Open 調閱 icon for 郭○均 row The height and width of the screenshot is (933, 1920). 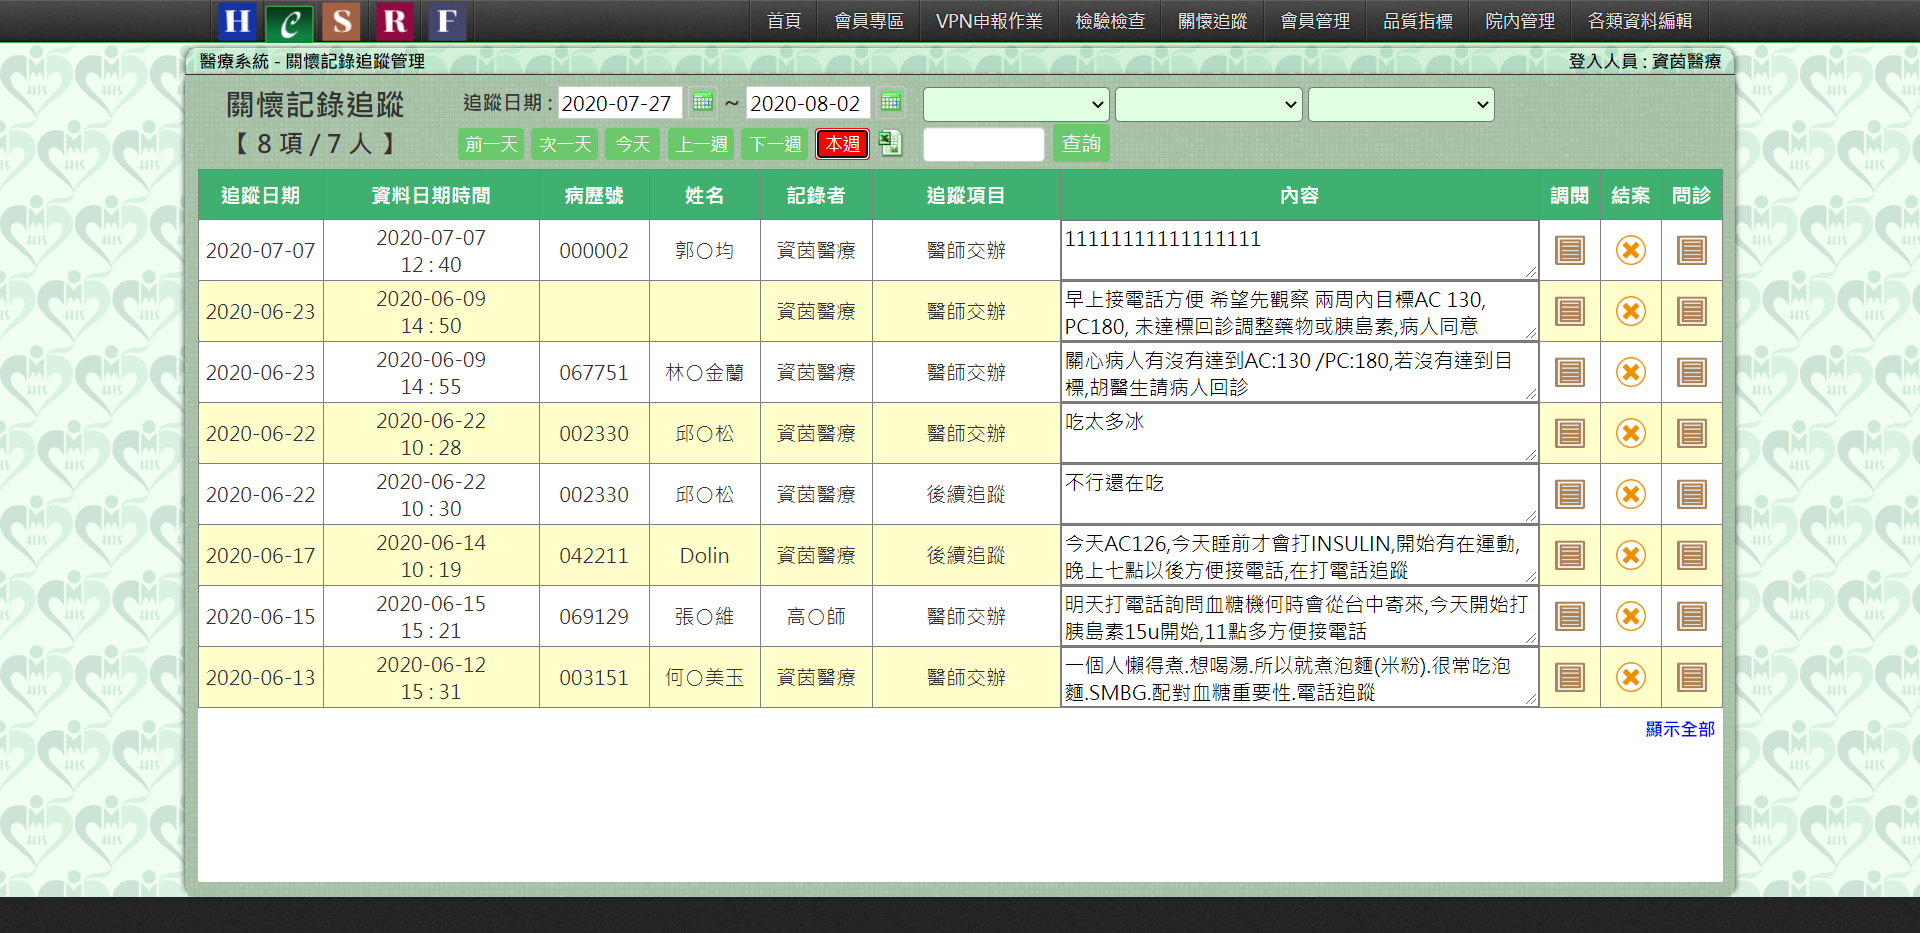pos(1570,250)
